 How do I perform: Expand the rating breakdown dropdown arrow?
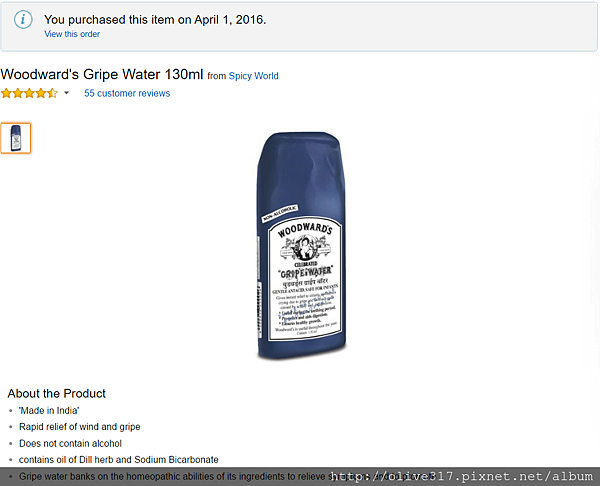(x=66, y=93)
